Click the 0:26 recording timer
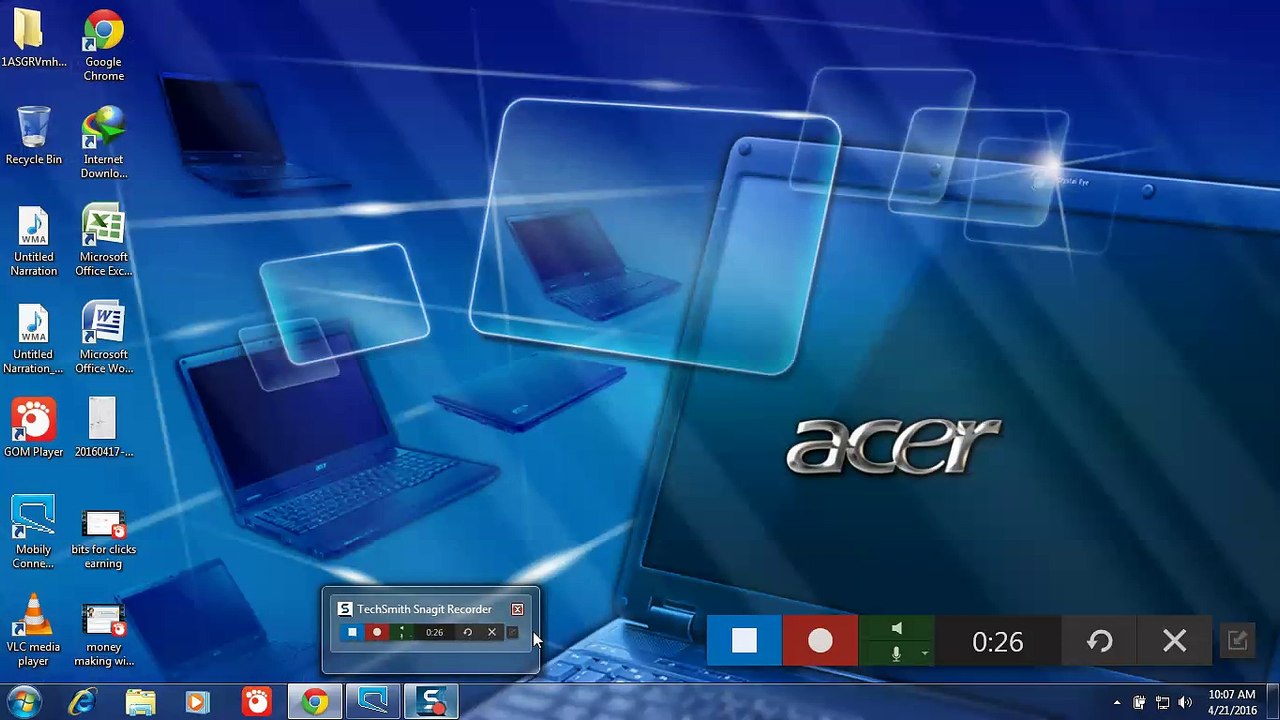Screen dimensions: 1280x720 tap(998, 641)
